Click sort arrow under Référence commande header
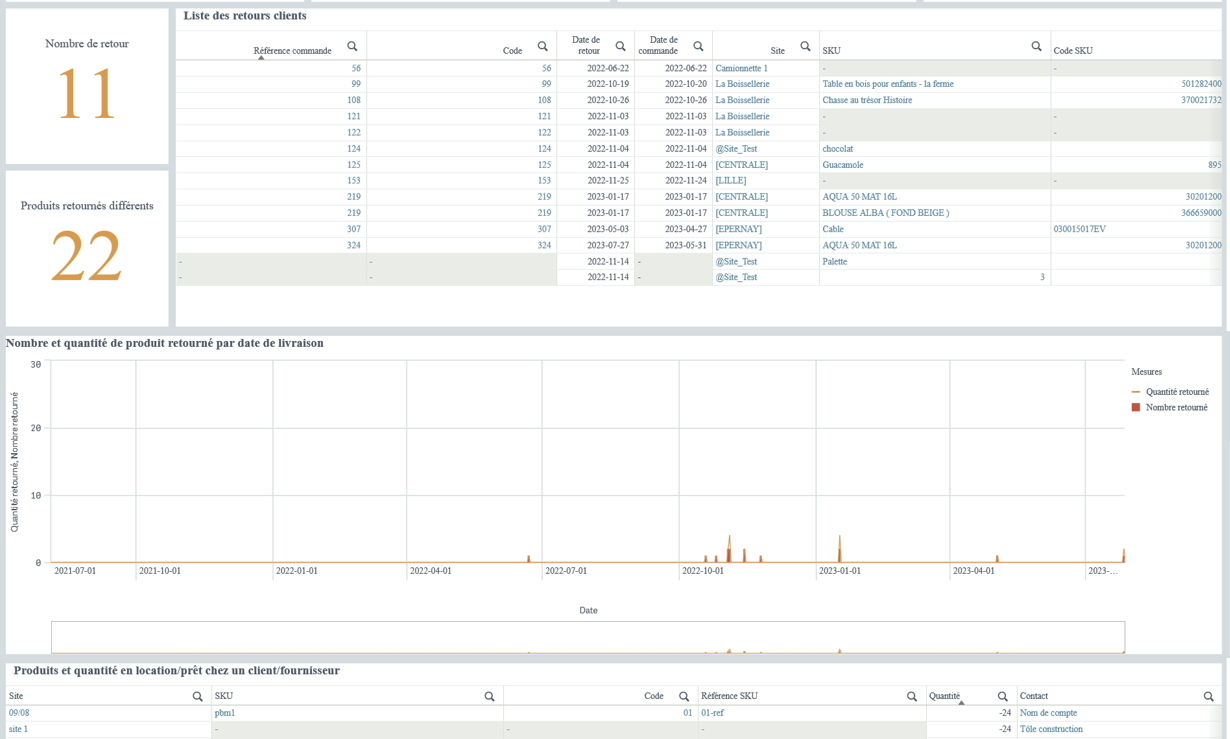 tap(261, 58)
